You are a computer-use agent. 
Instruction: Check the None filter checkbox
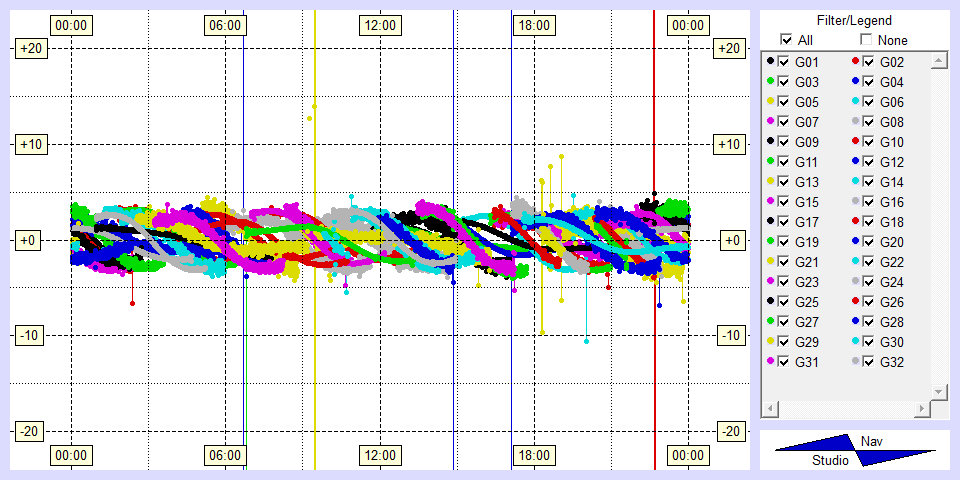tap(867, 40)
